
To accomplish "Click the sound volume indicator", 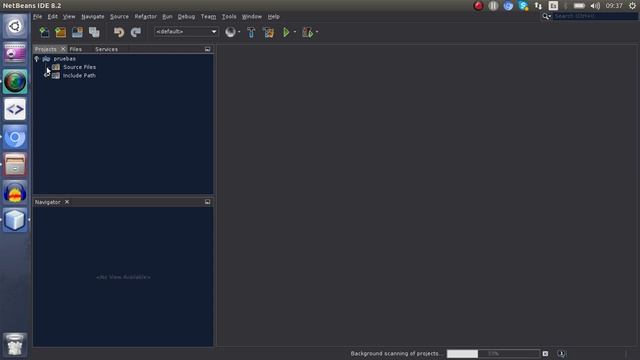I will pos(595,6).
